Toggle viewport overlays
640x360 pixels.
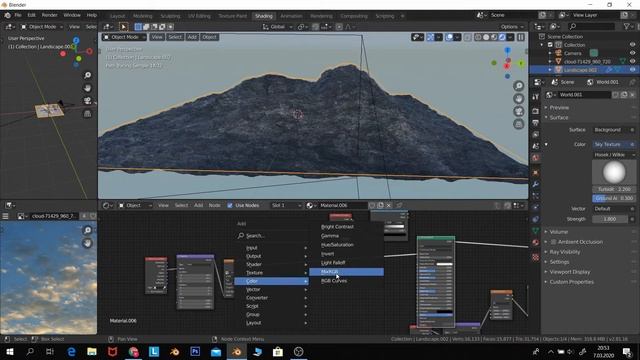pos(449,37)
